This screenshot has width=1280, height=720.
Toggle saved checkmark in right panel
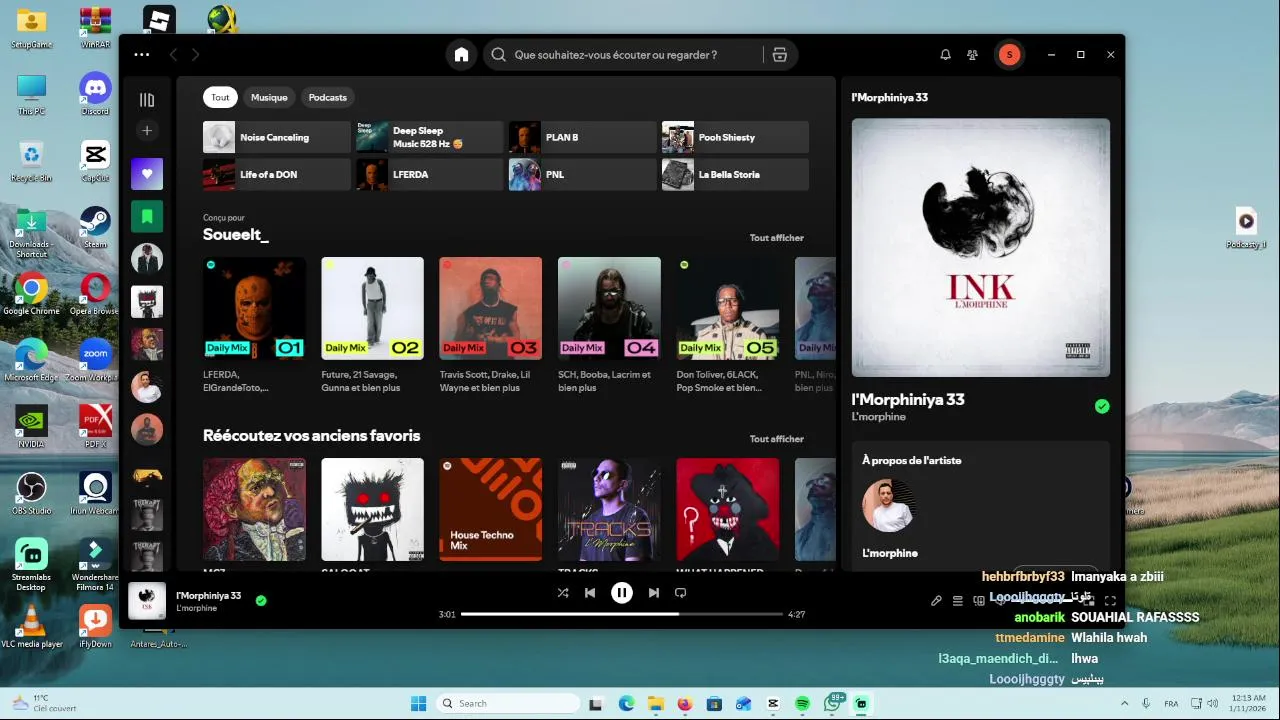(1102, 406)
